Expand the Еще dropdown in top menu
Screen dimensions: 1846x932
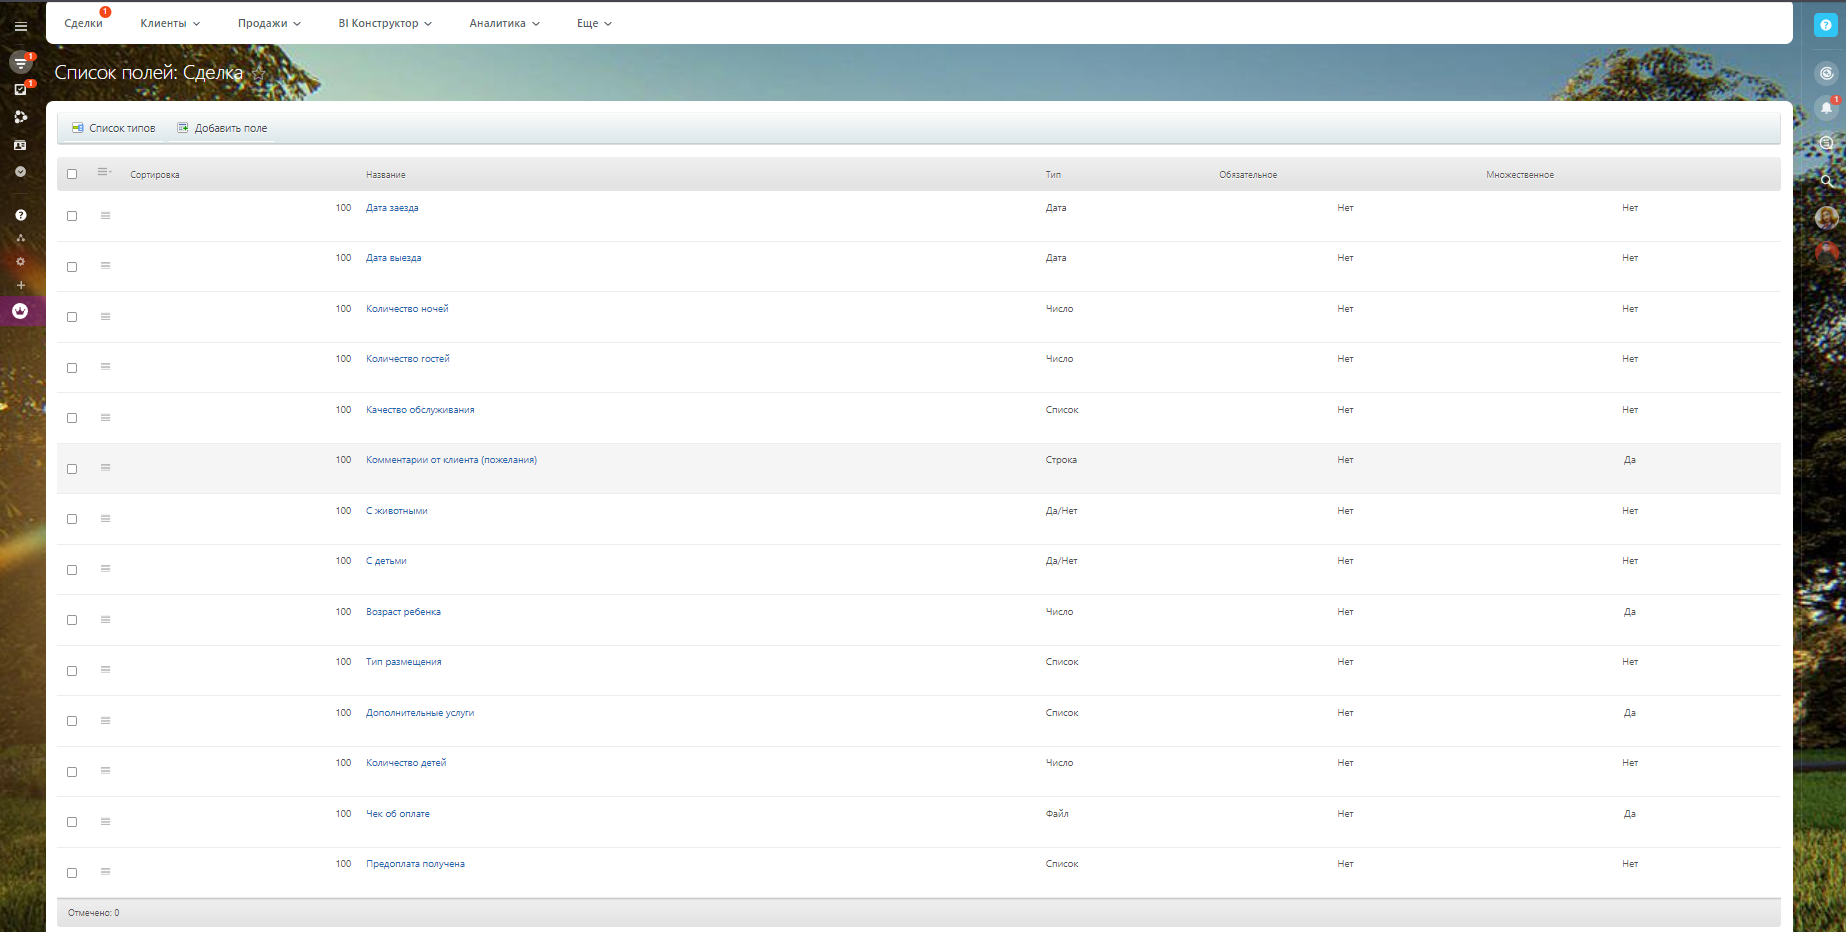(x=594, y=23)
